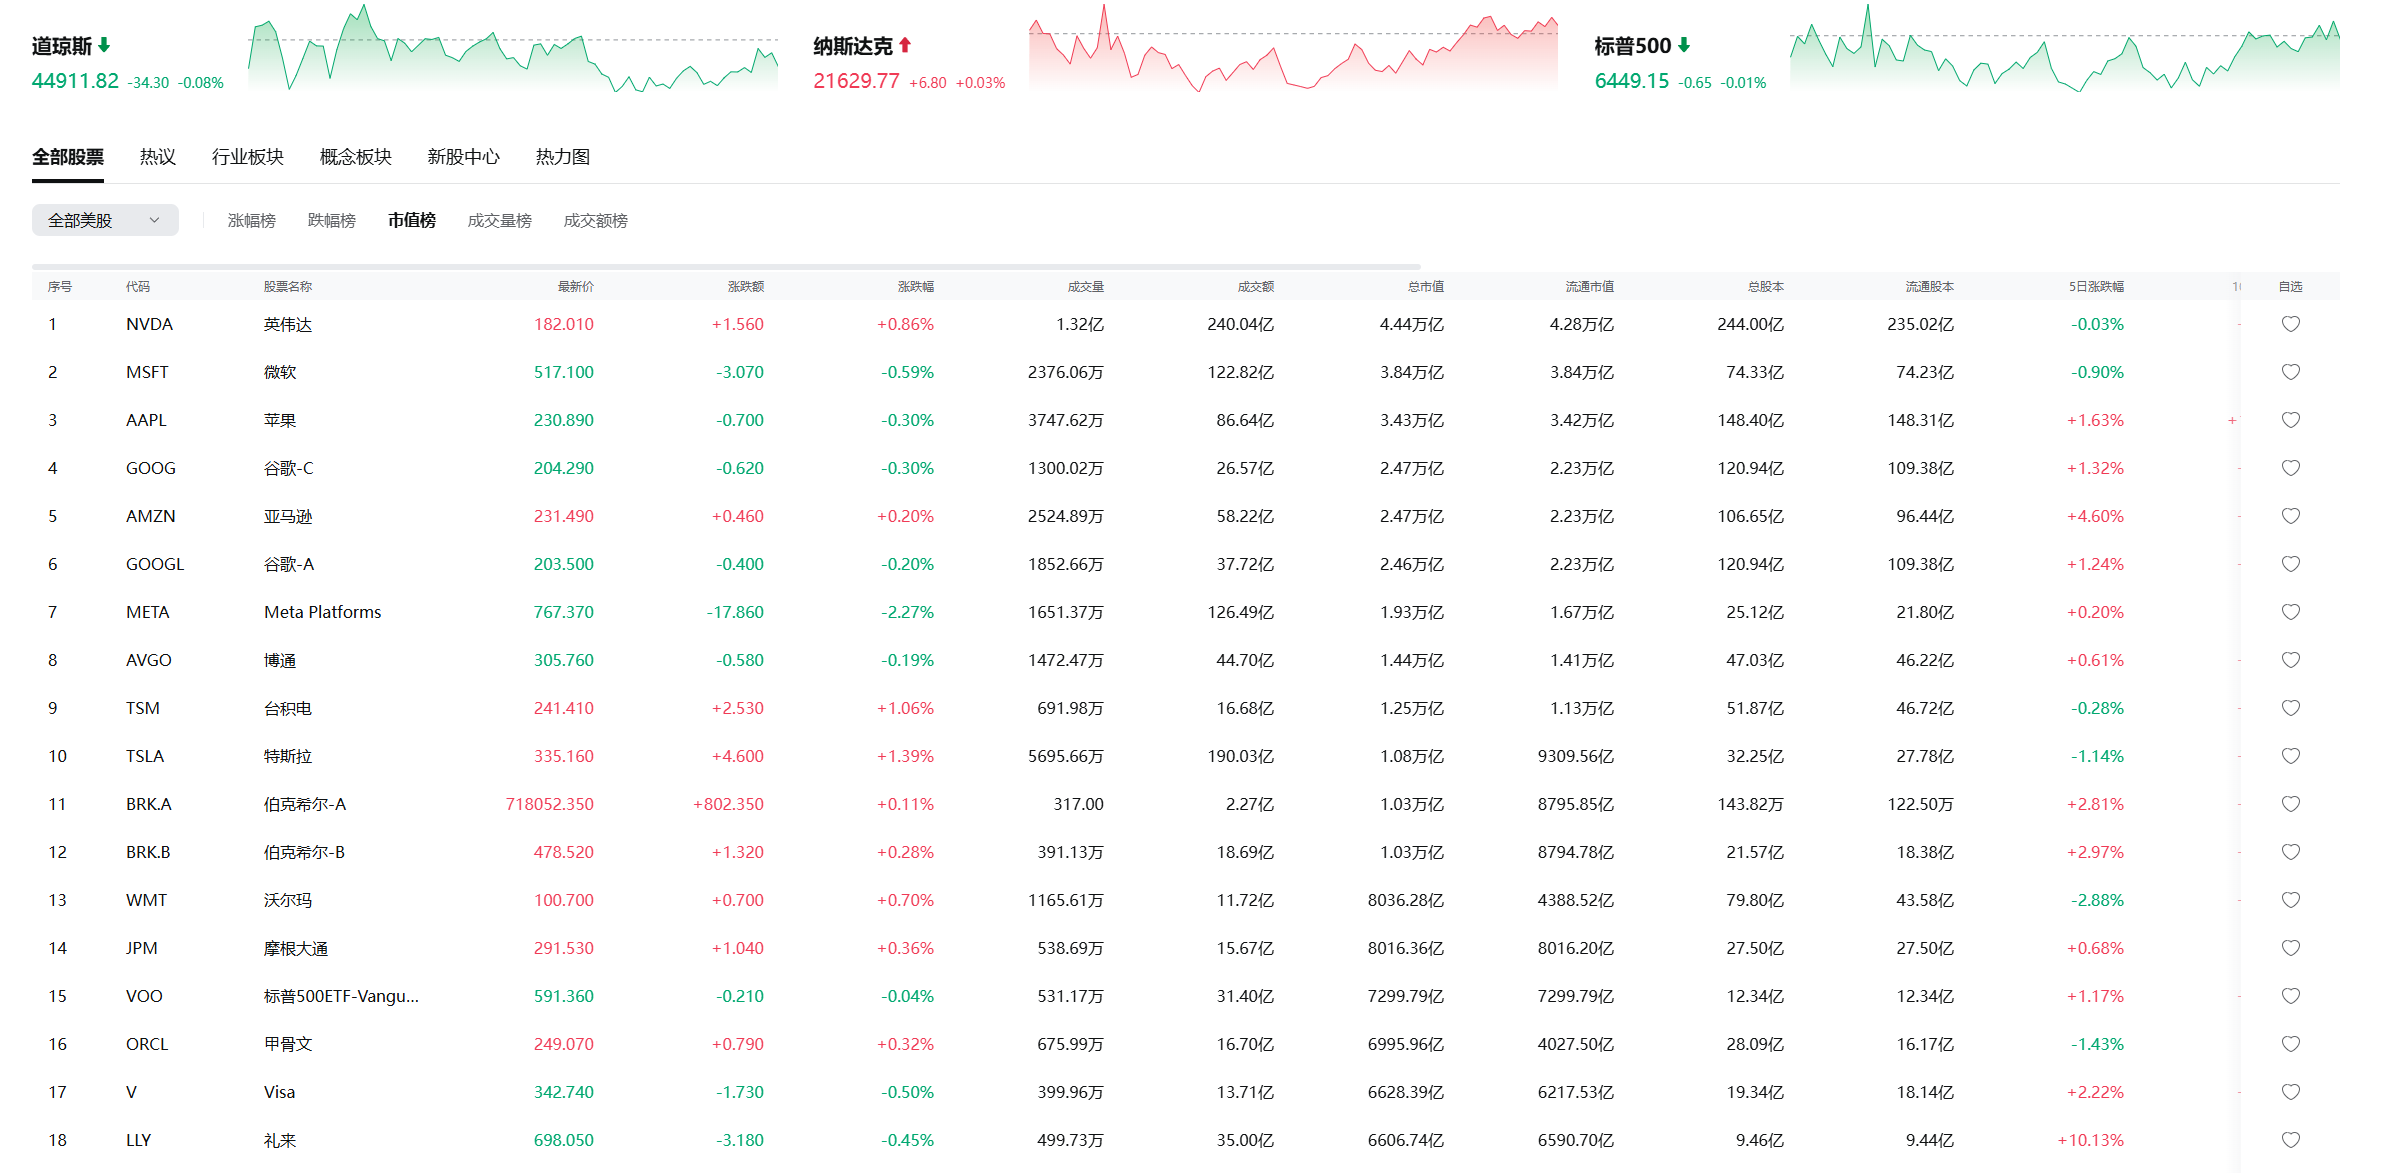Select the 市值榜 ranking
Image resolution: width=2387 pixels, height=1173 pixels.
412,220
